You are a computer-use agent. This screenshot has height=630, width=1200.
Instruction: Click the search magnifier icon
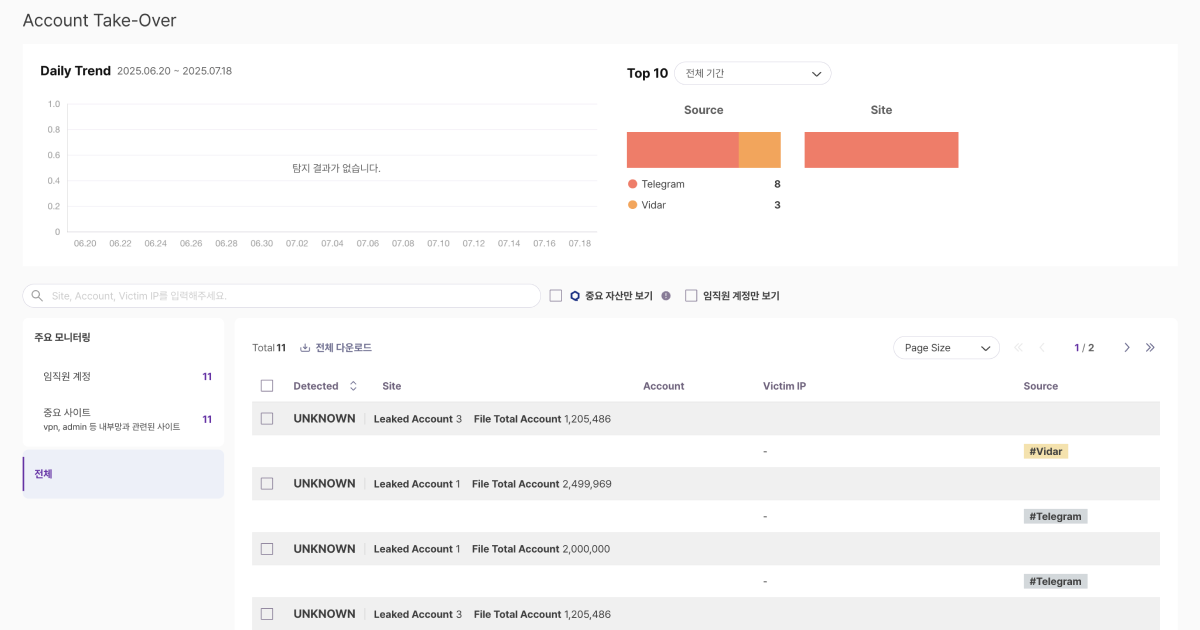tap(37, 296)
